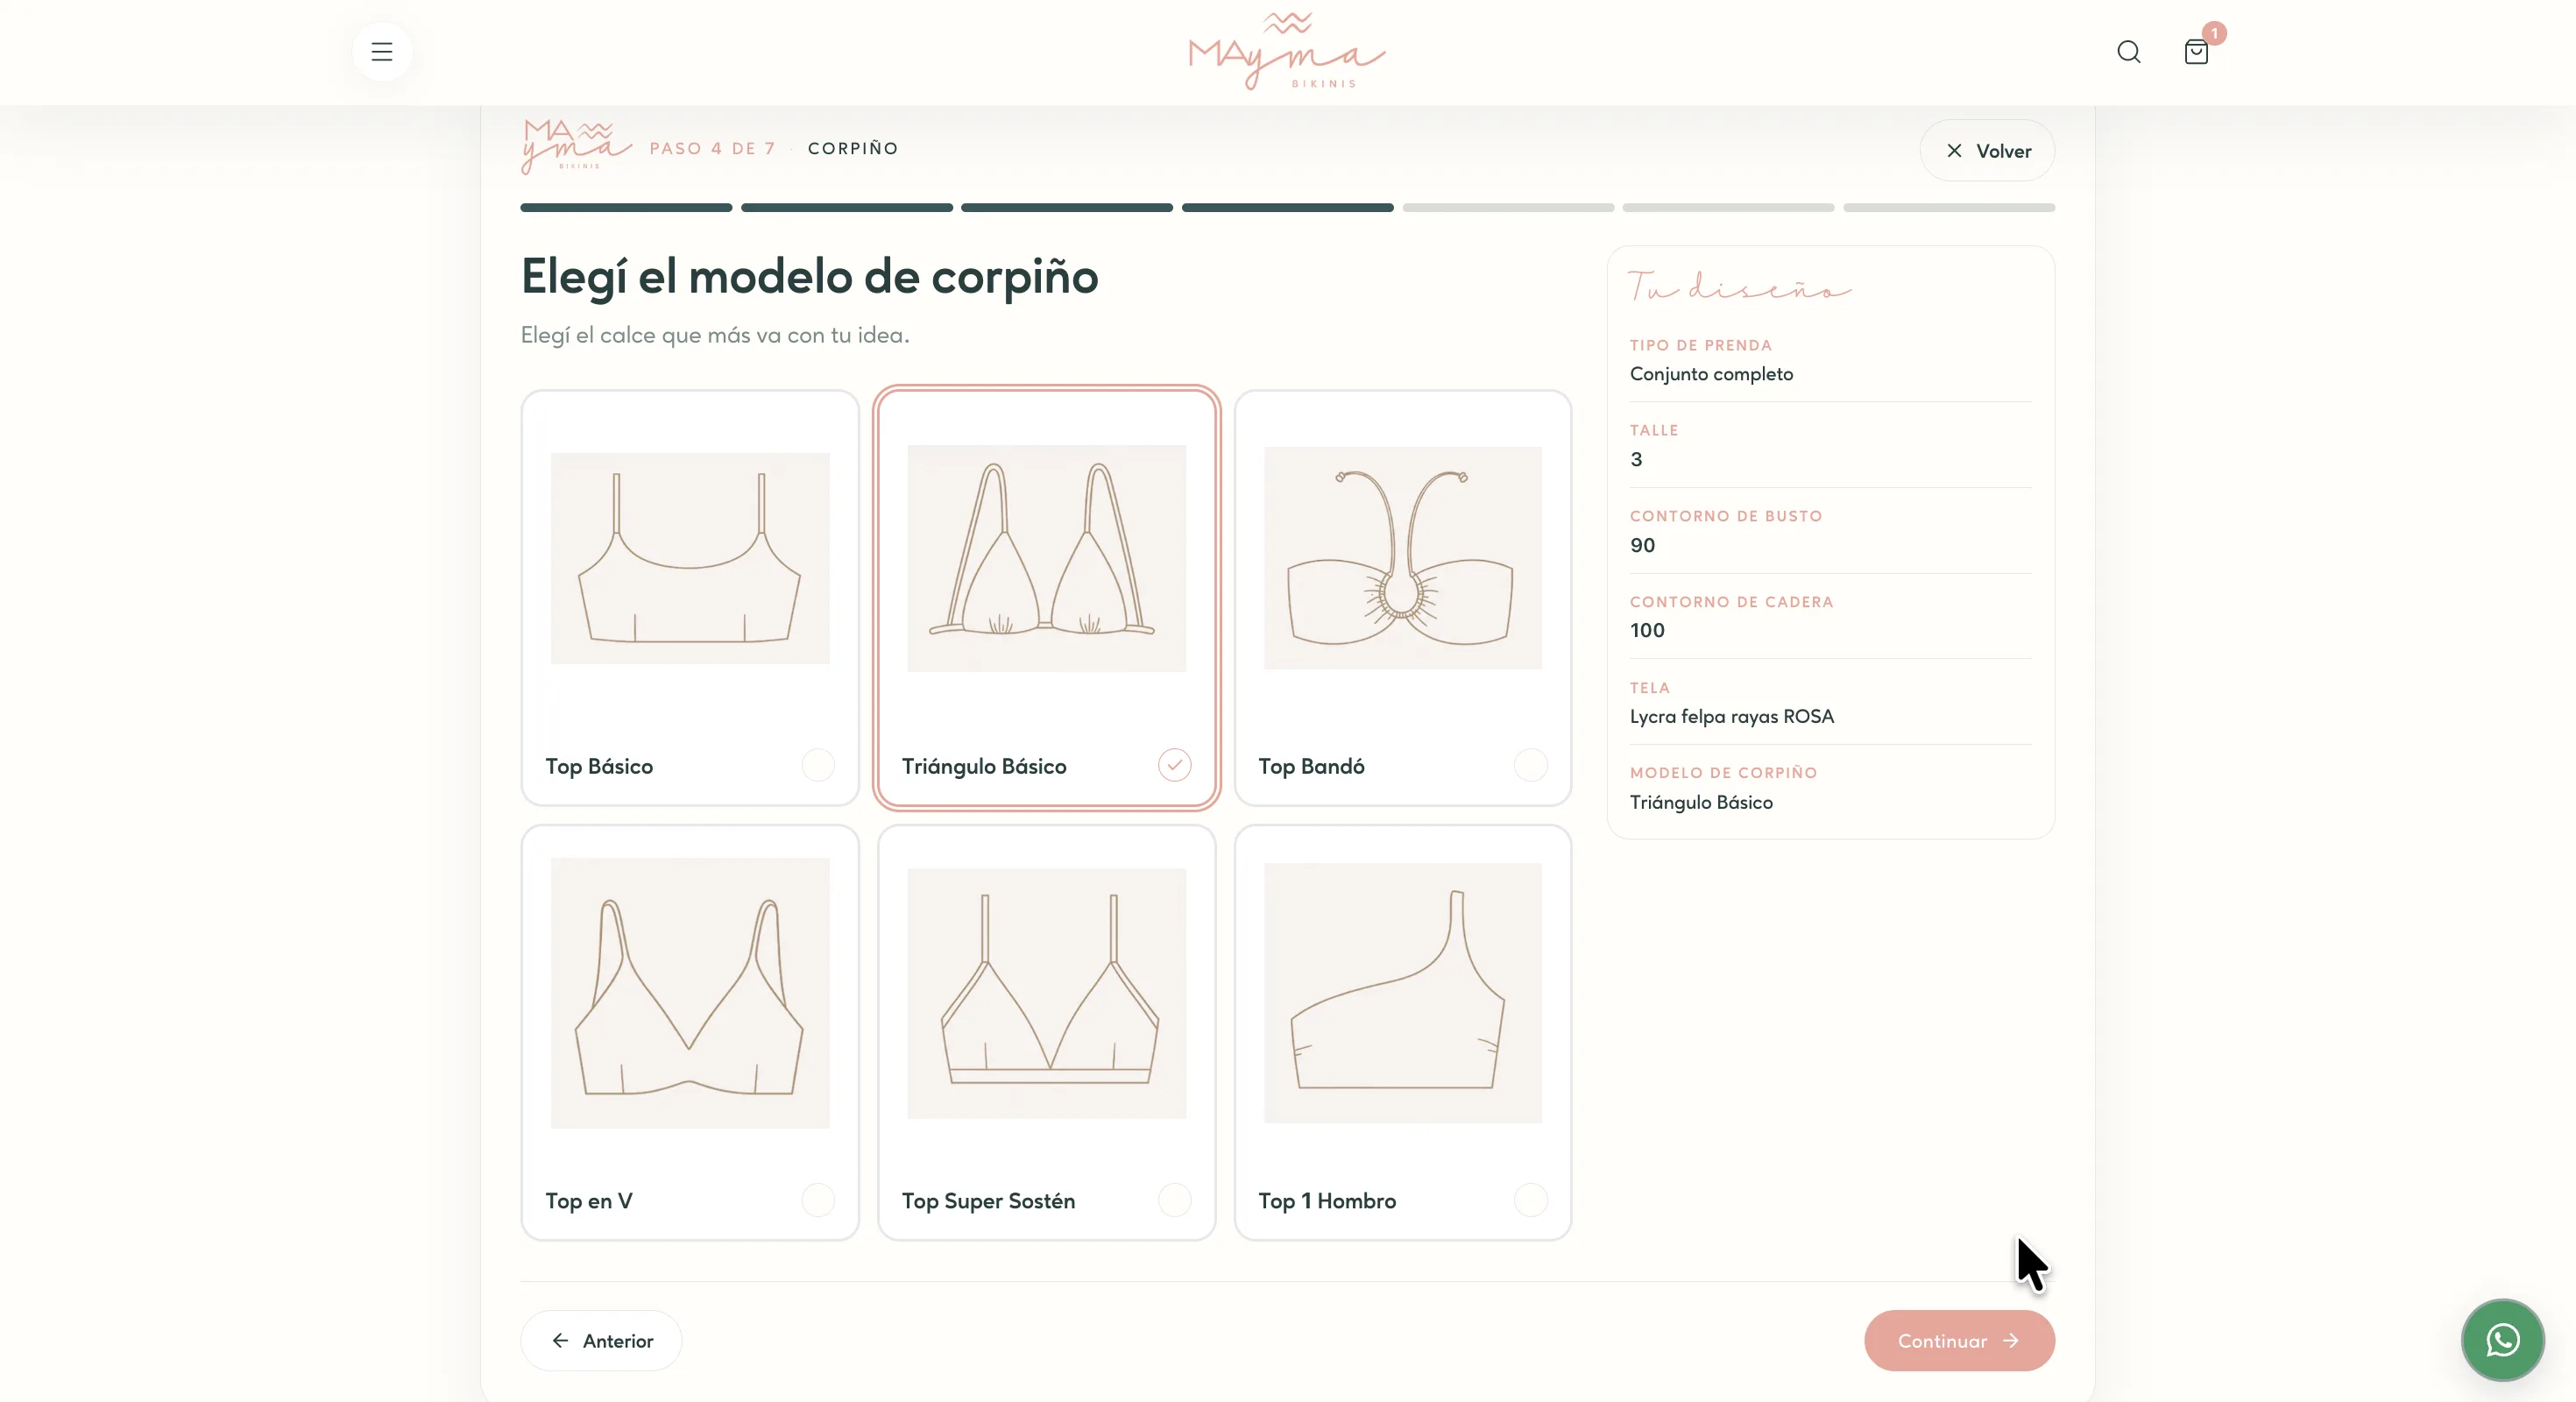
Task: Open the shopping cart icon
Action: (2195, 52)
